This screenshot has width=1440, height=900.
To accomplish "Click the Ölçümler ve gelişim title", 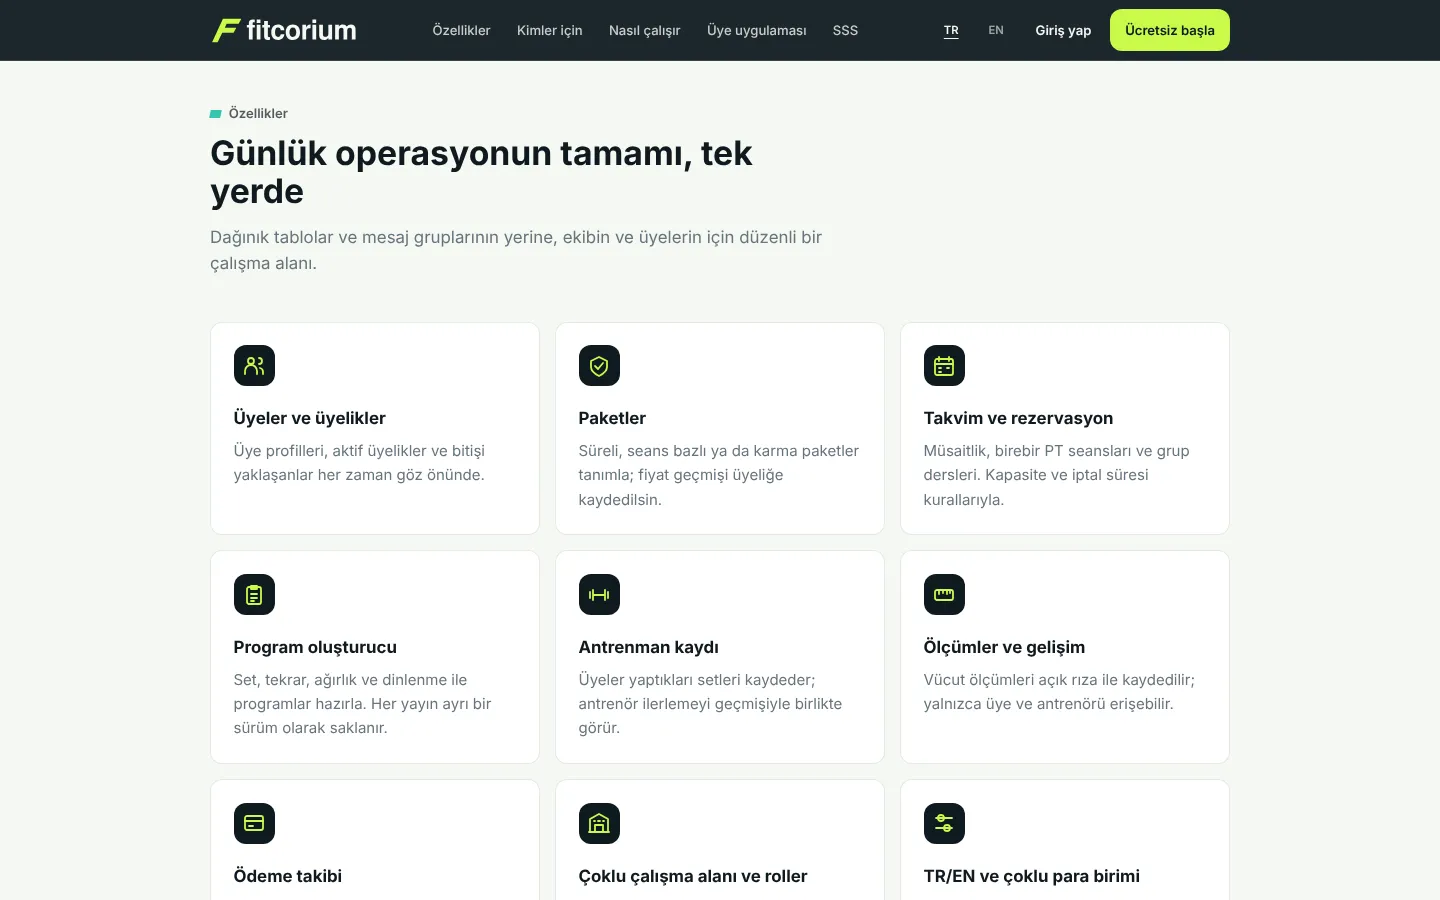I will (1004, 647).
